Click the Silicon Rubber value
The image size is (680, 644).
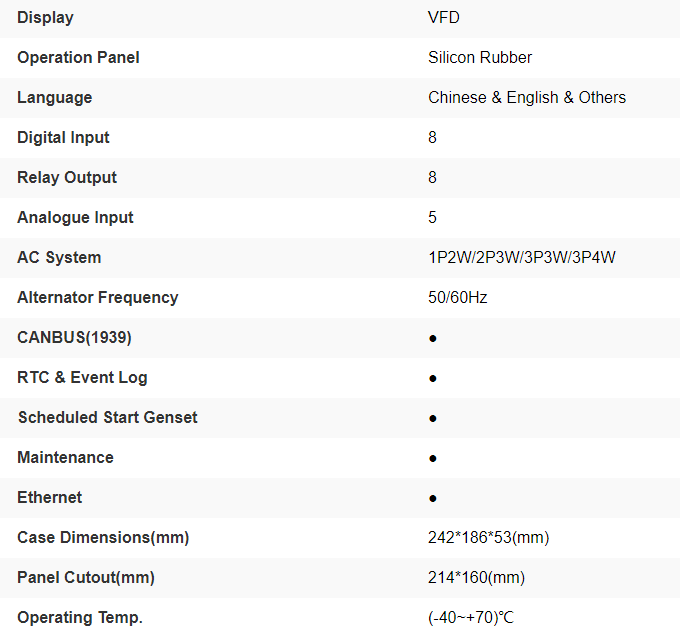(x=480, y=57)
